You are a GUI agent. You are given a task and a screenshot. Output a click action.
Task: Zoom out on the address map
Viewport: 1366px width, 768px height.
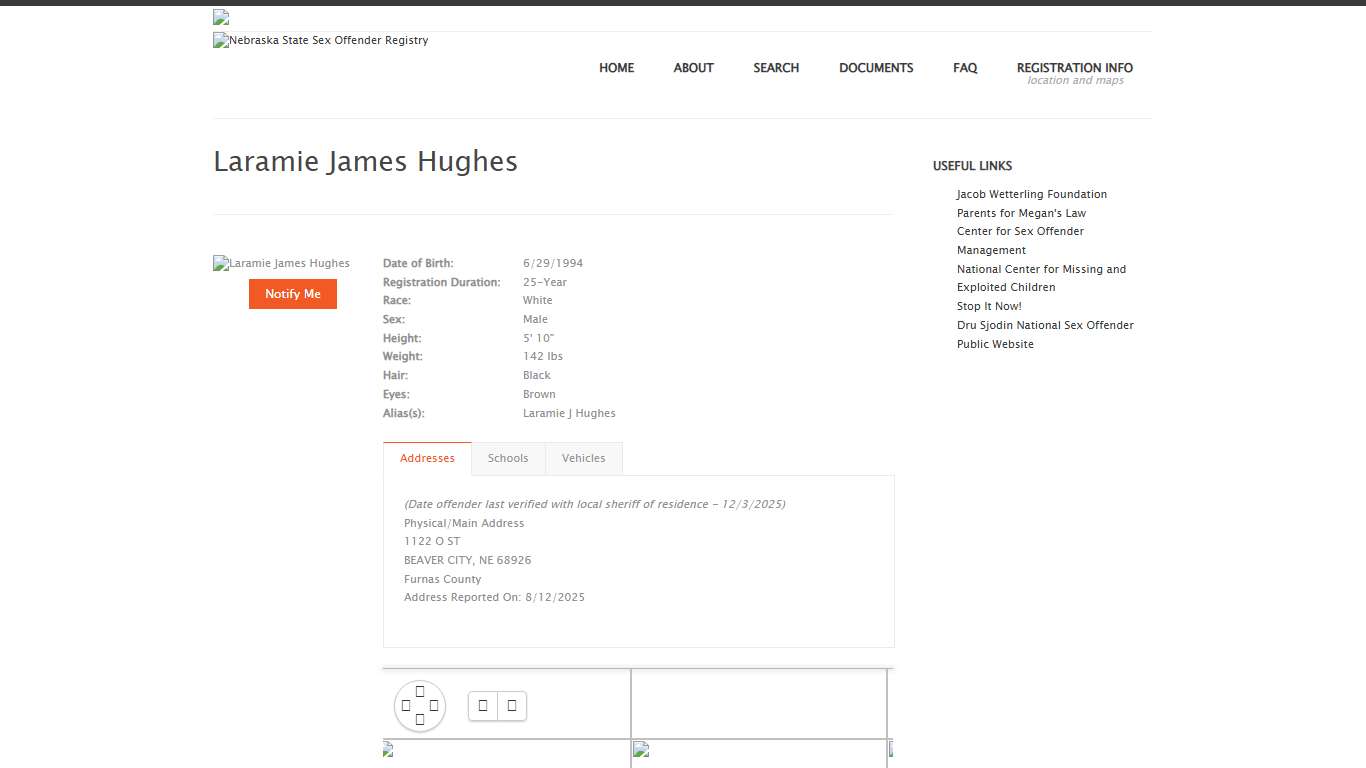[x=511, y=705]
